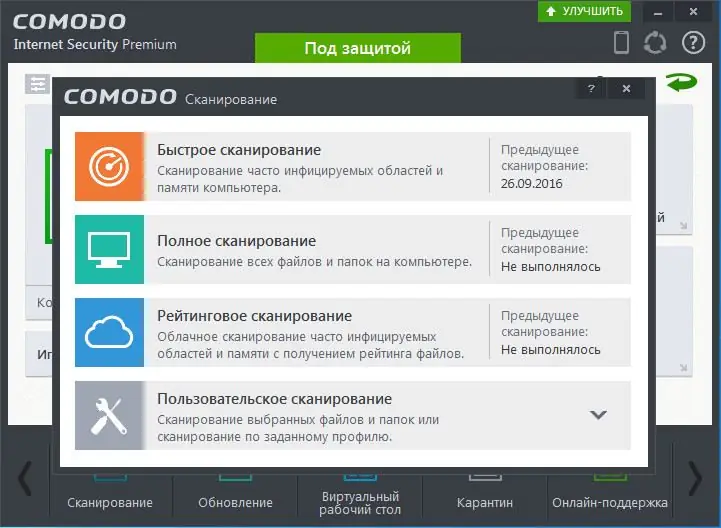Image resolution: width=721 pixels, height=528 pixels.
Task: Click Не выполнялось in the rating scan row
Action: point(550,350)
